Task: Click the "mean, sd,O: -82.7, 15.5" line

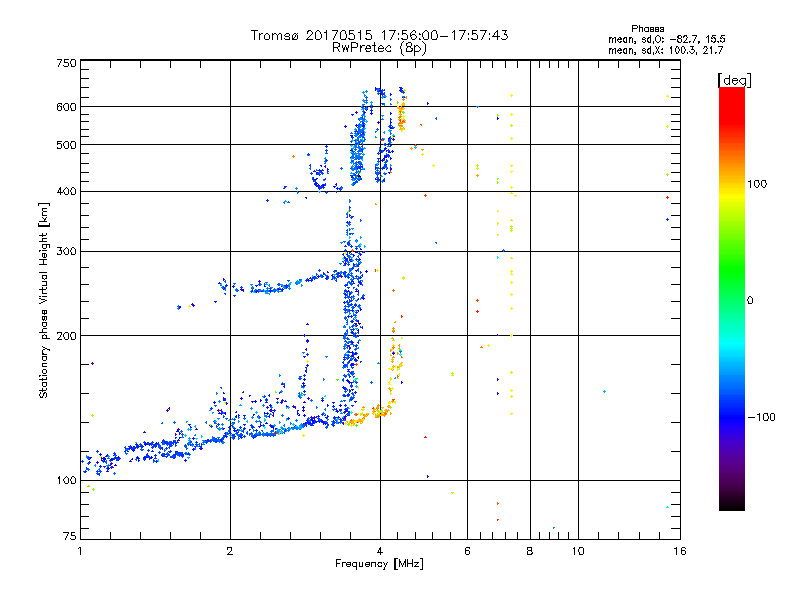Action: tap(666, 39)
